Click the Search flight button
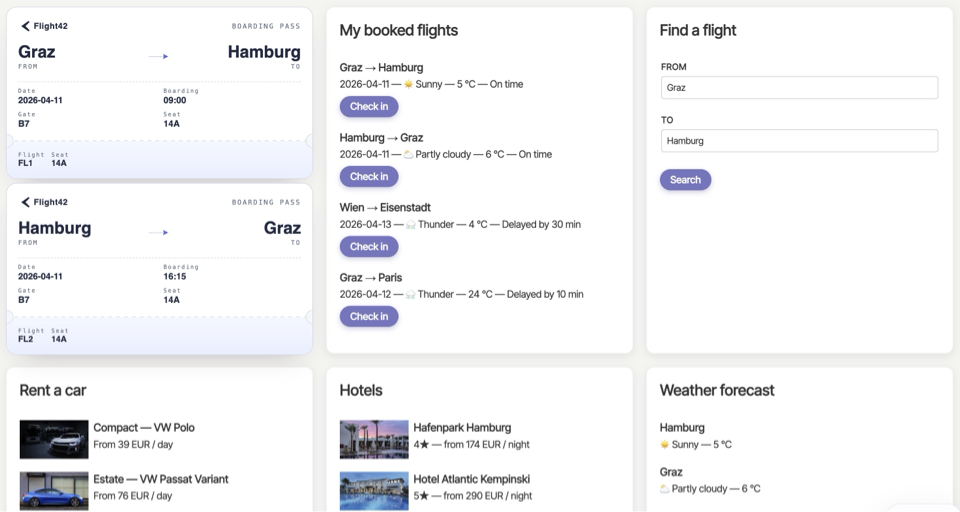 [x=685, y=180]
